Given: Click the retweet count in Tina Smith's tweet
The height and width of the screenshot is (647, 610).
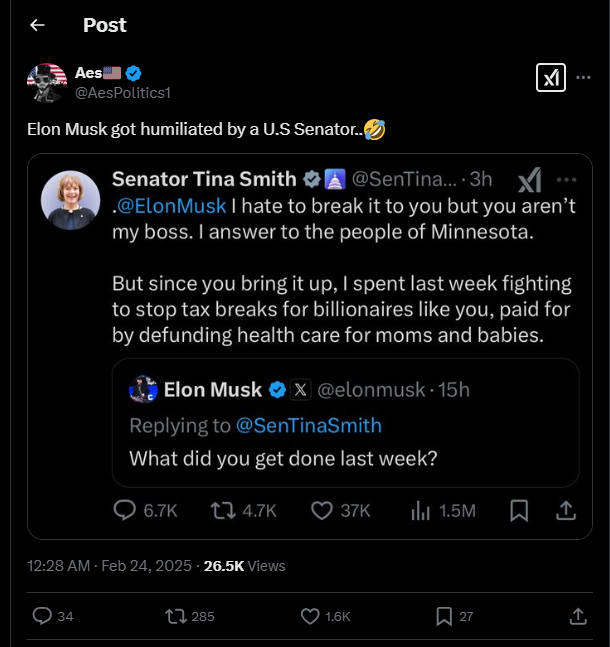Looking at the screenshot, I should click(x=244, y=510).
